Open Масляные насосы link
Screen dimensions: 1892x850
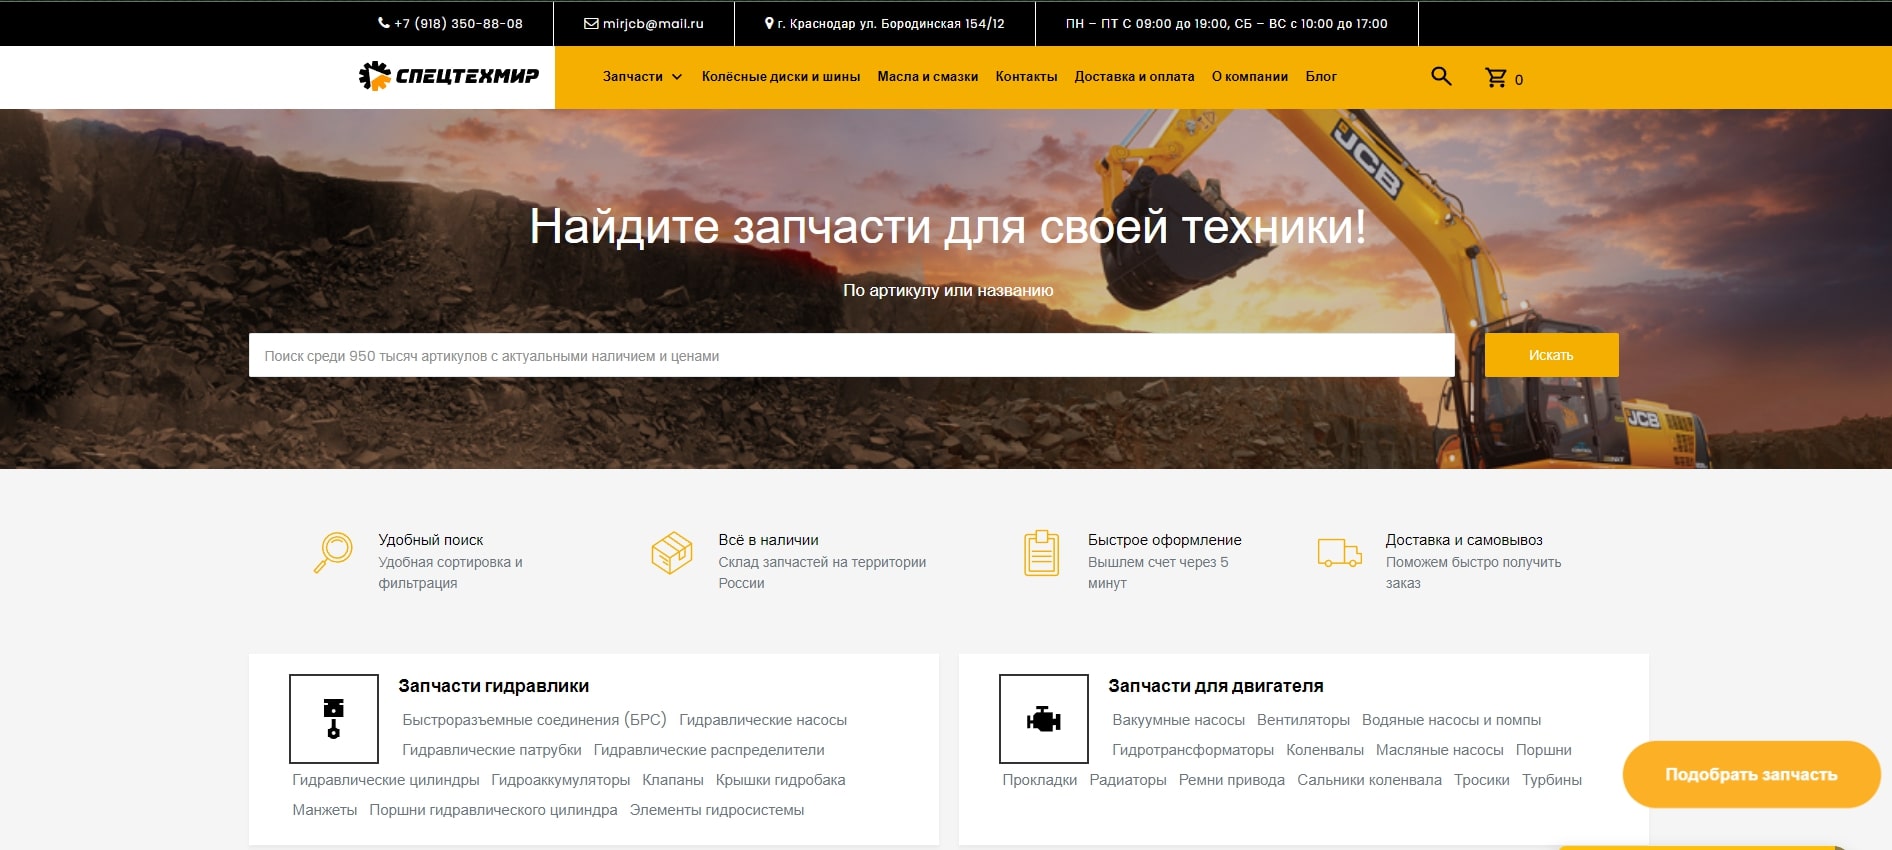[1440, 750]
